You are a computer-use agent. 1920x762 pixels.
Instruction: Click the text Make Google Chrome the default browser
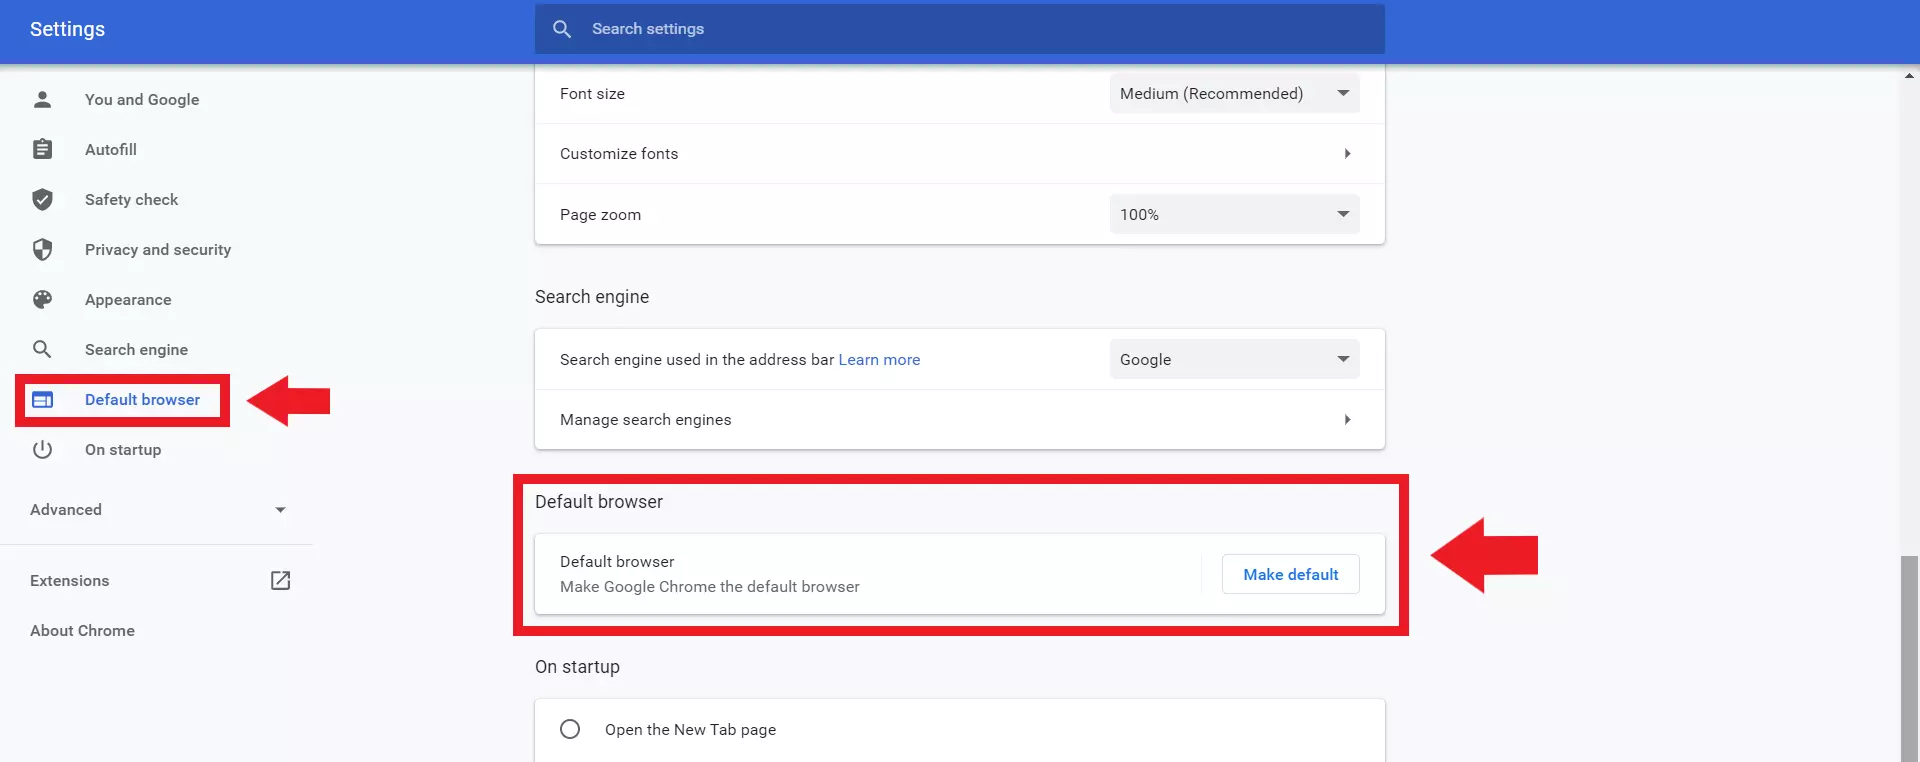709,586
